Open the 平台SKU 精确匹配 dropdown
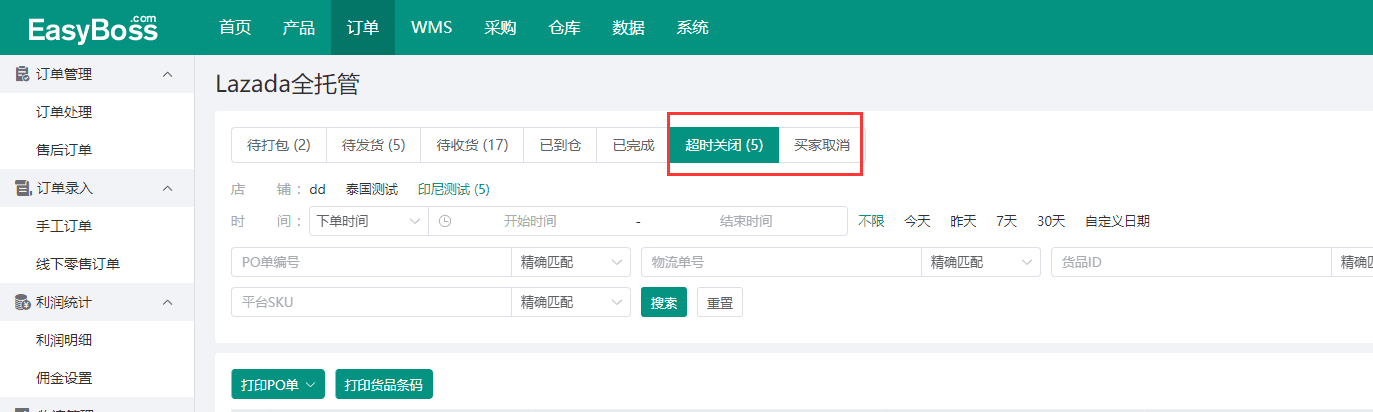Image resolution: width=1373 pixels, height=412 pixels. click(570, 302)
